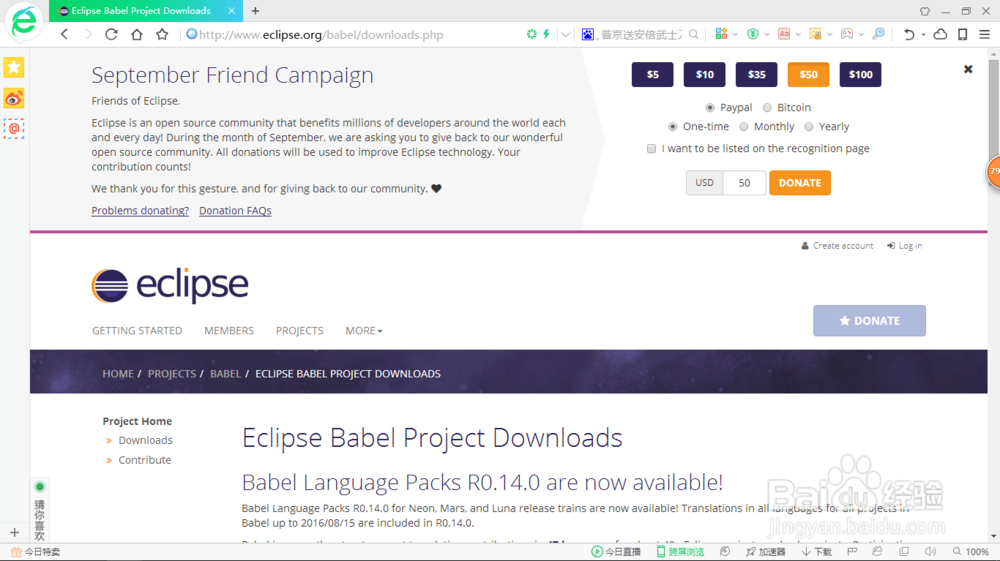
Task: Open the green shield payment security icon
Action: pyautogui.click(x=753, y=34)
